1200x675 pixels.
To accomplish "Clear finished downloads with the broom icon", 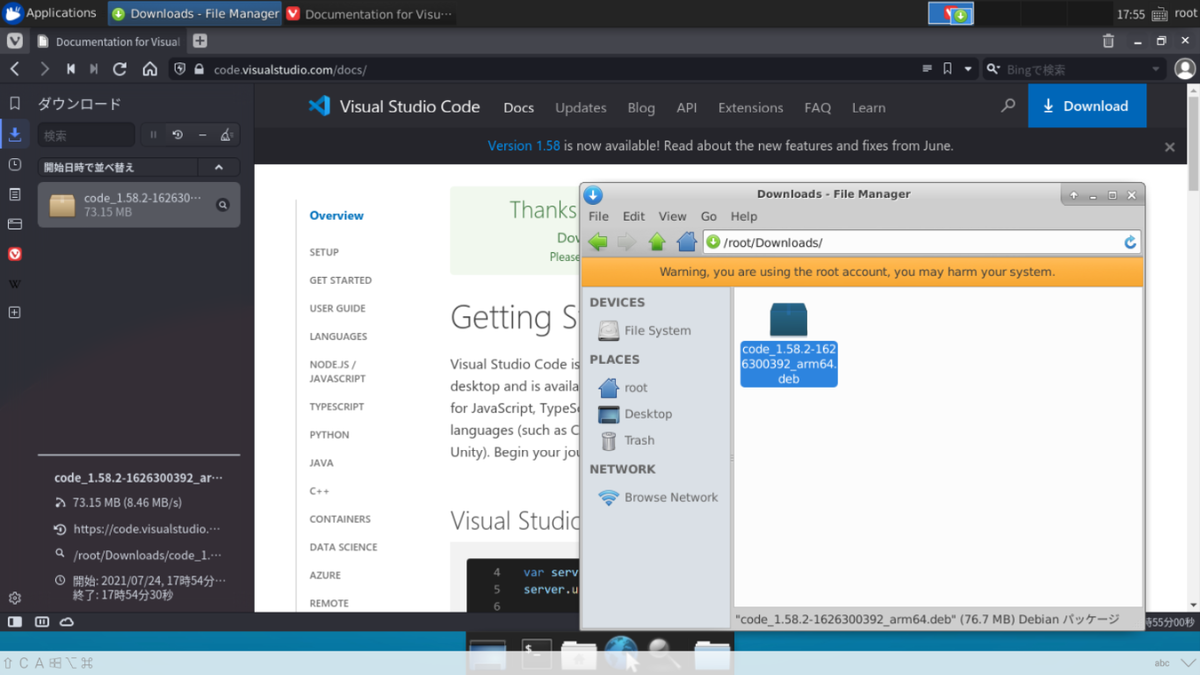I will tap(227, 135).
